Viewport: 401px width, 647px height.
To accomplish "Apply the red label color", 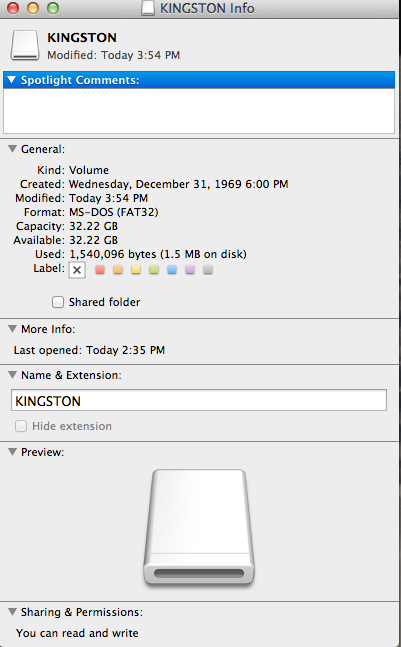I will tap(100, 269).
